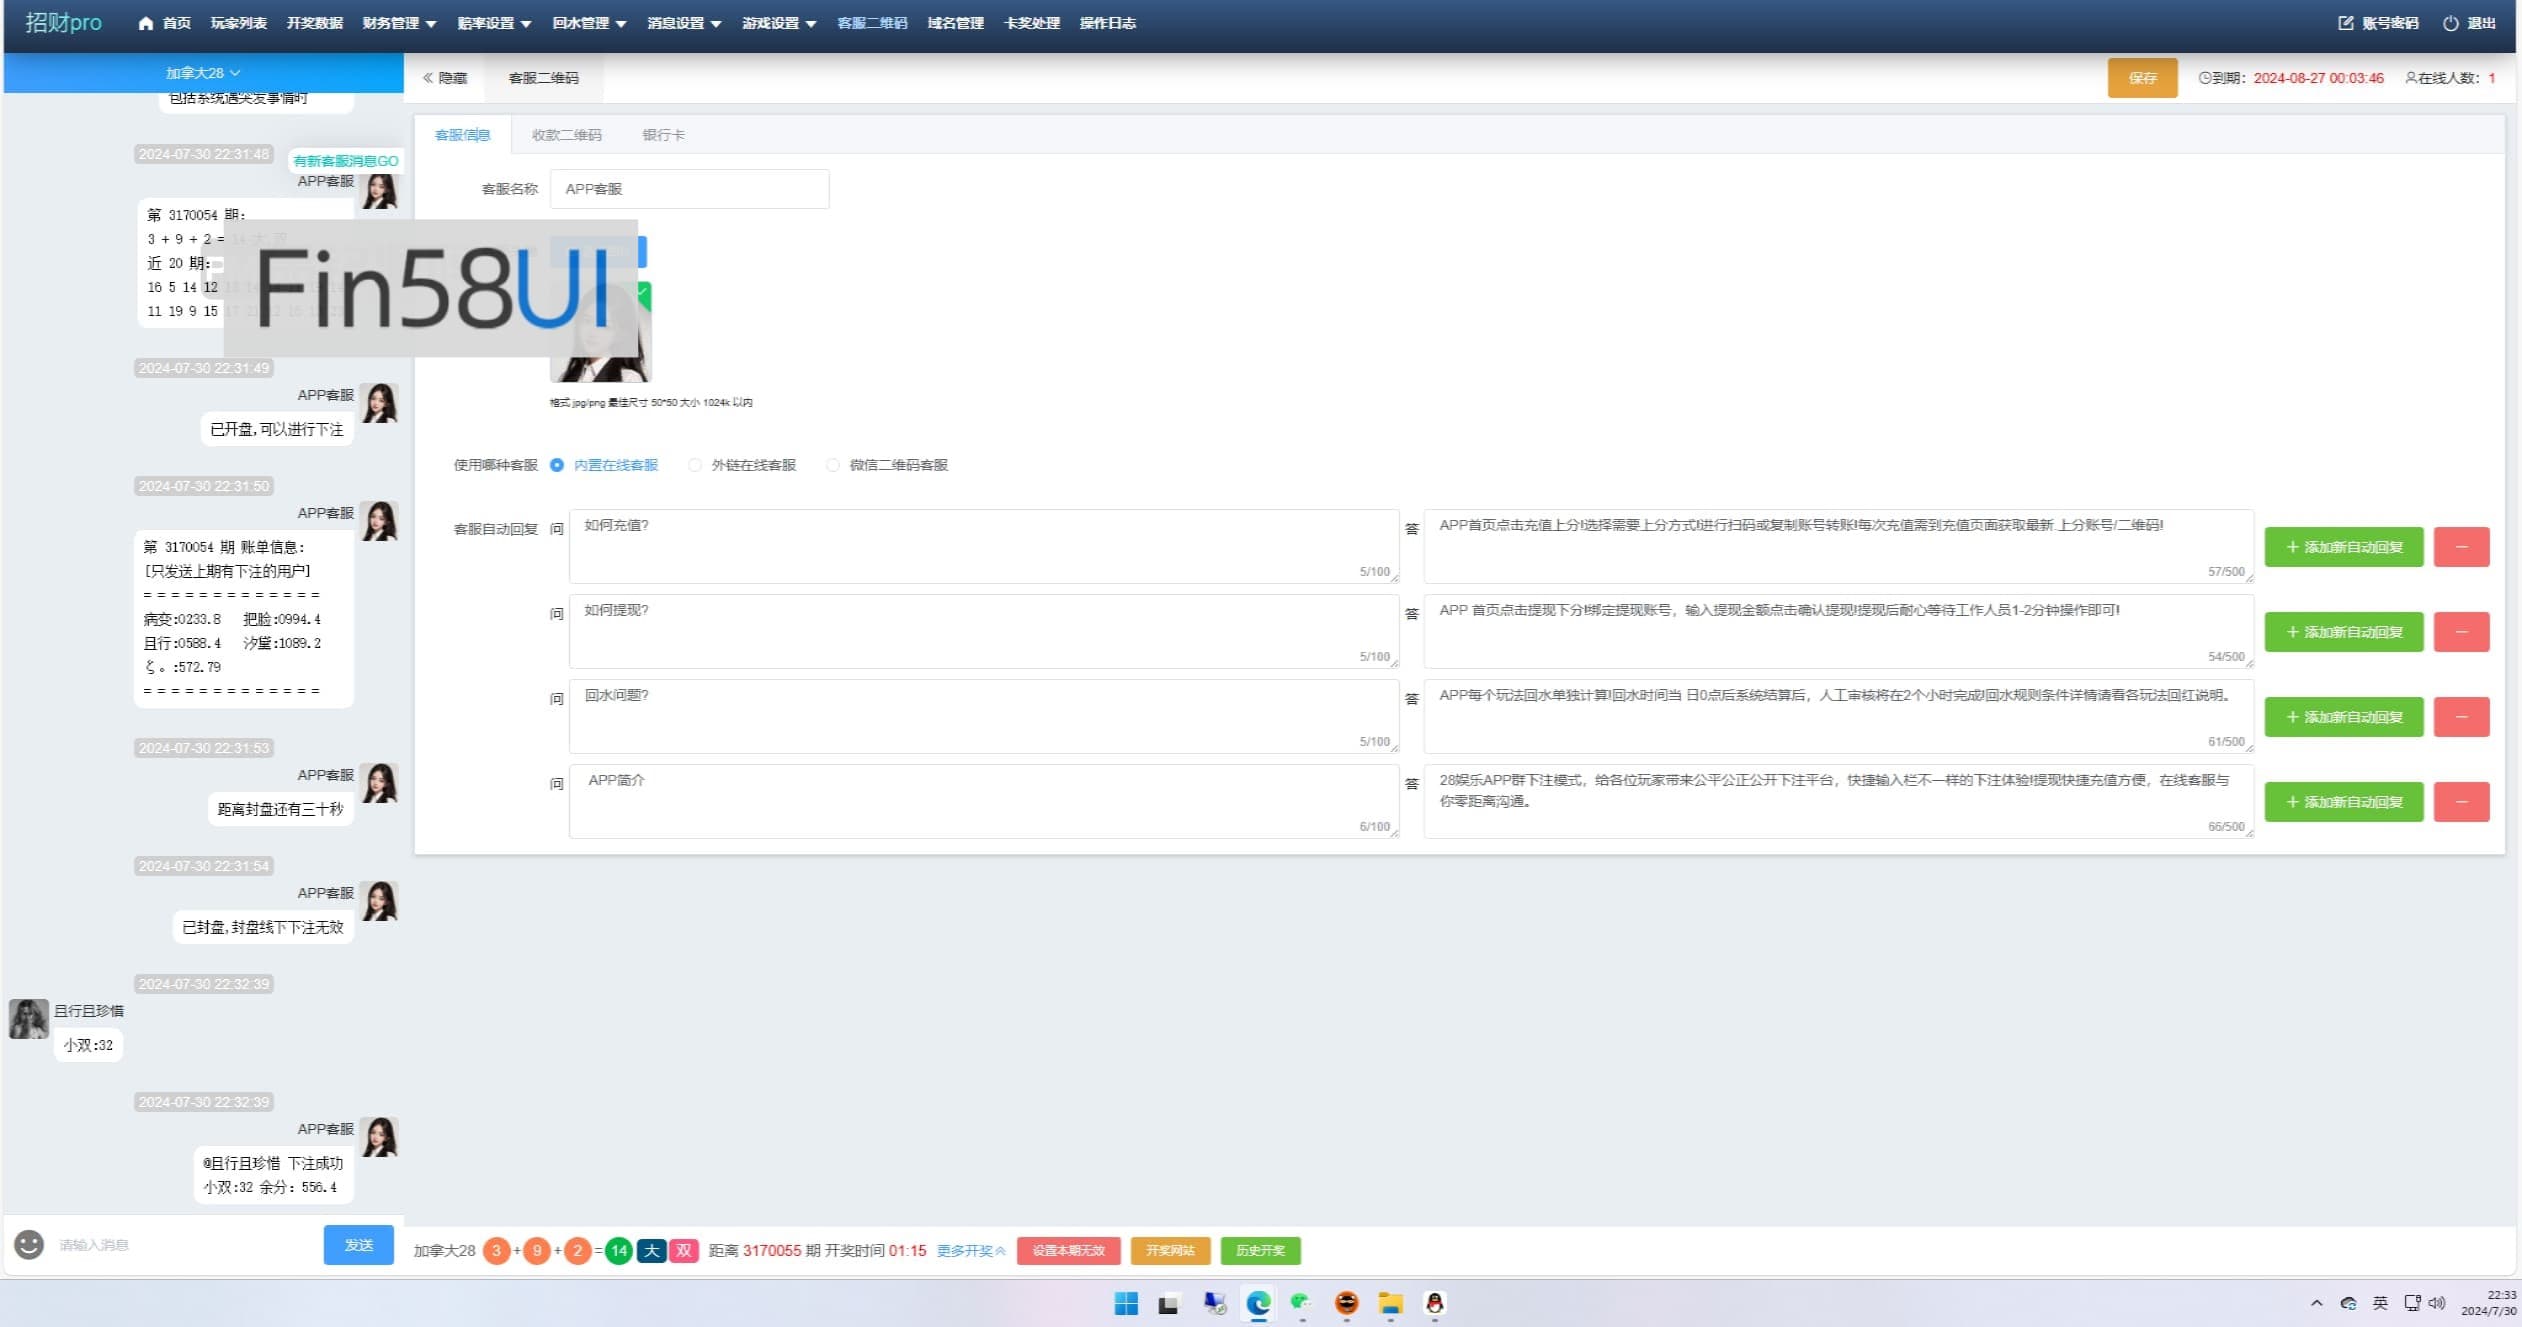Expand the 更多开奖 link
2522x1327 pixels.
click(x=970, y=1250)
